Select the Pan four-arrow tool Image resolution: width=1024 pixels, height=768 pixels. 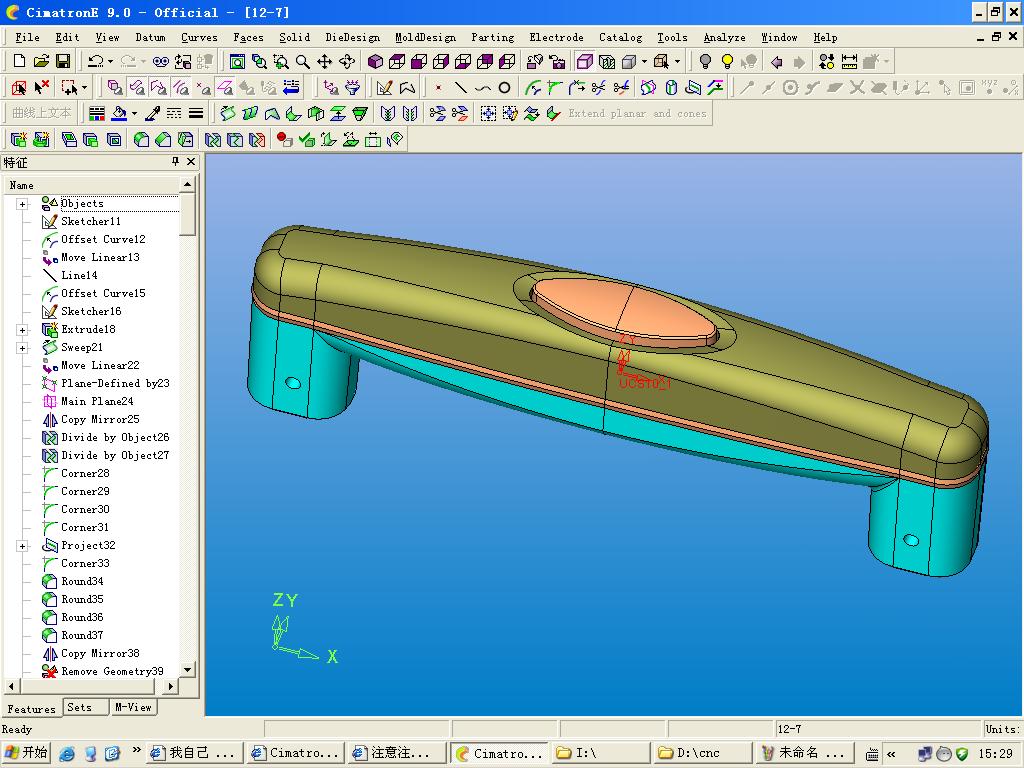pos(325,61)
